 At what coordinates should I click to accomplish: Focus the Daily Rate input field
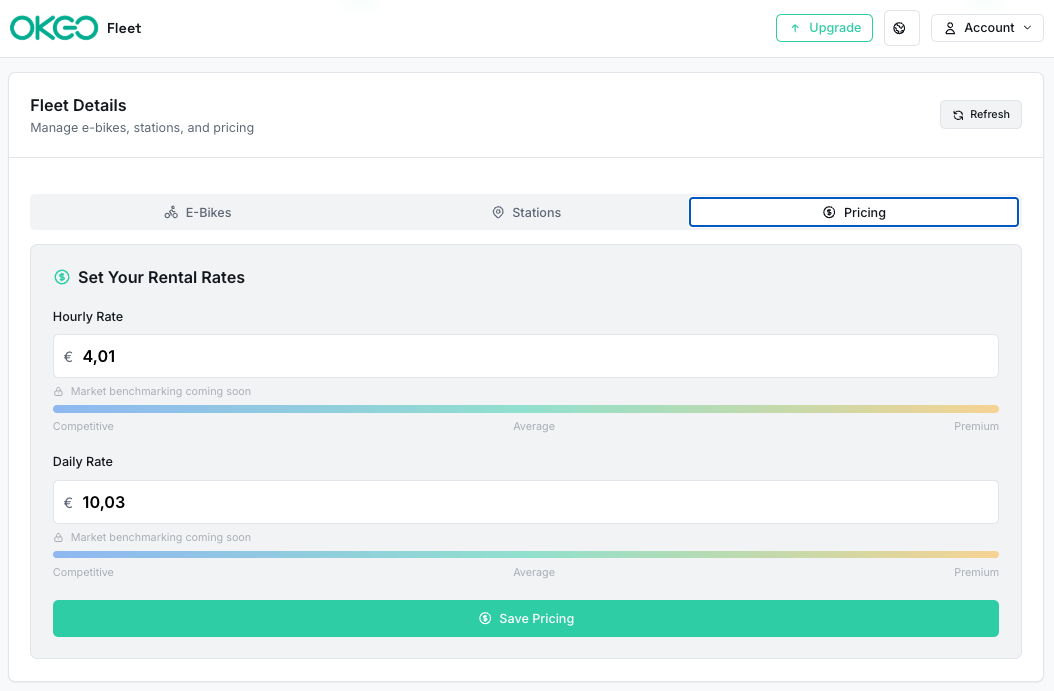(x=525, y=503)
